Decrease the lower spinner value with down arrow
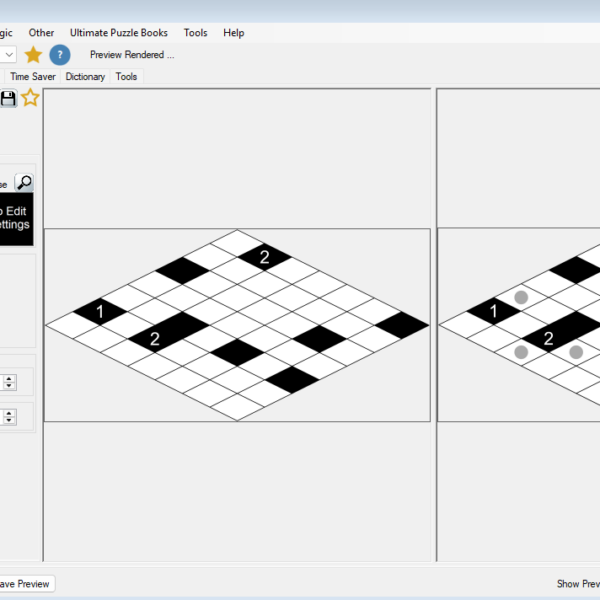The width and height of the screenshot is (600, 600). pyautogui.click(x=9, y=419)
